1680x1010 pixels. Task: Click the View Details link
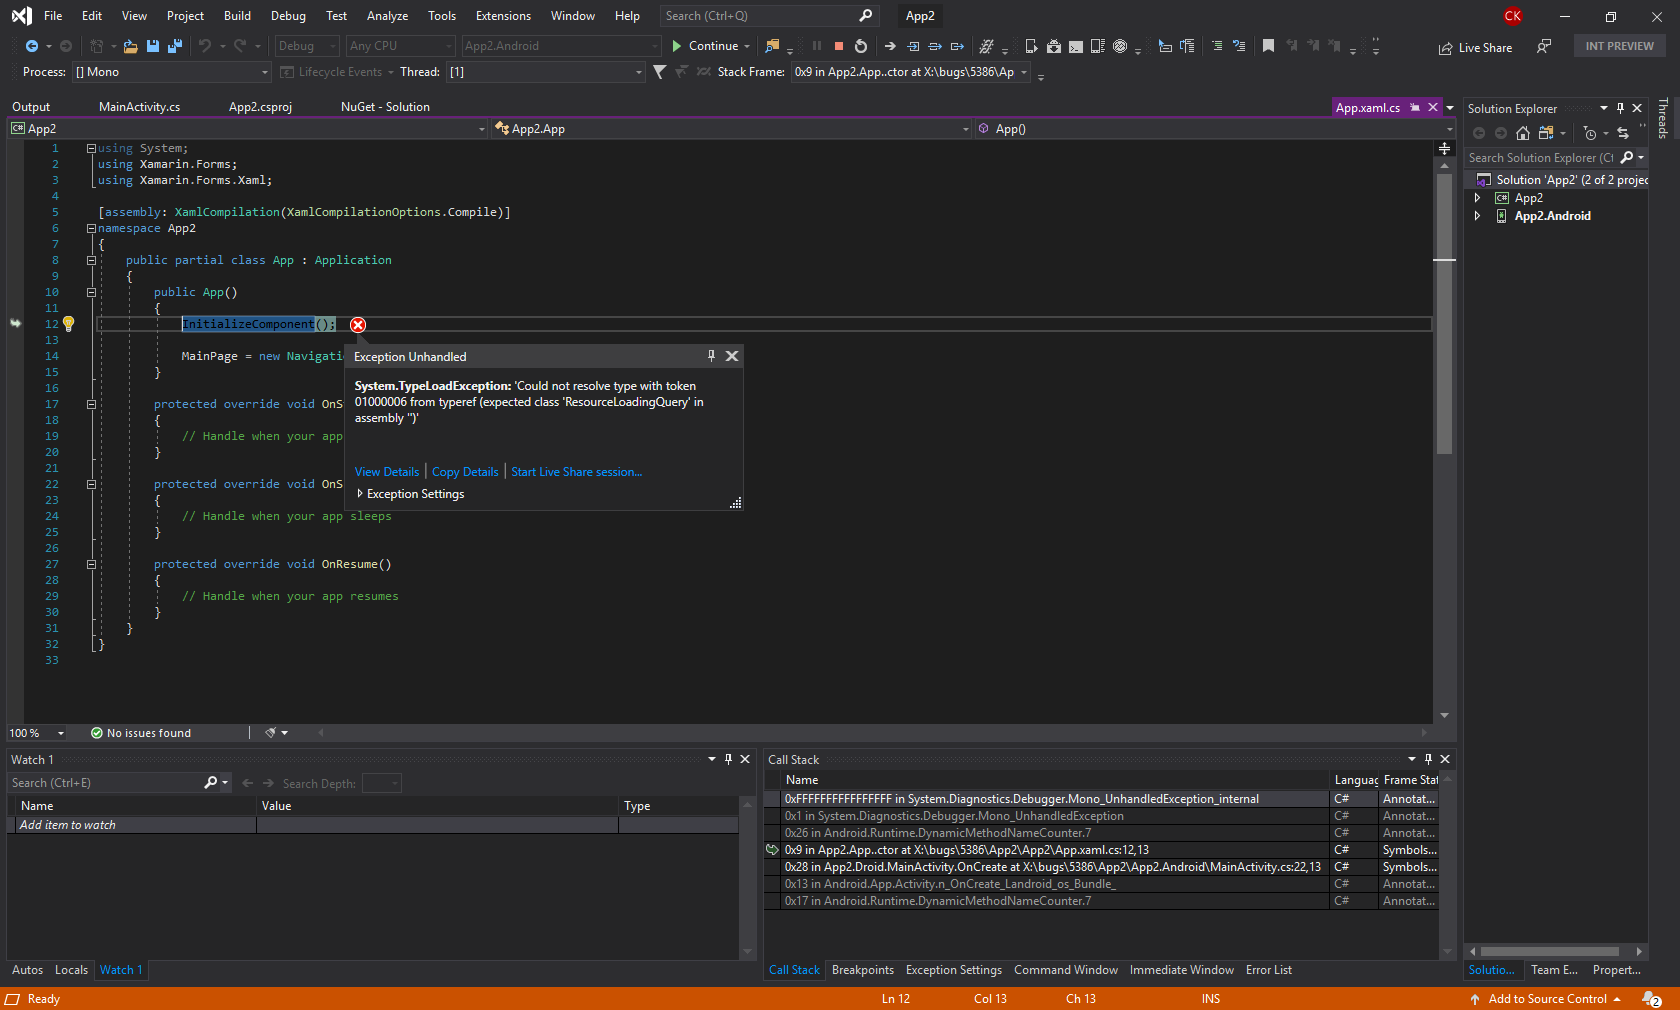[387, 472]
